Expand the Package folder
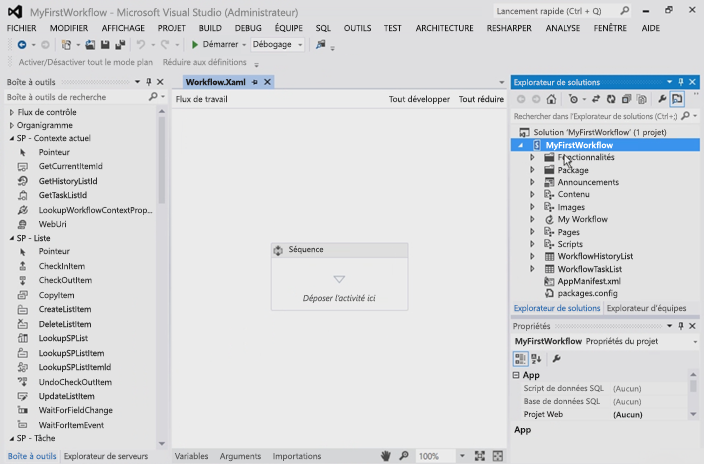The height and width of the screenshot is (464, 704). 532,170
